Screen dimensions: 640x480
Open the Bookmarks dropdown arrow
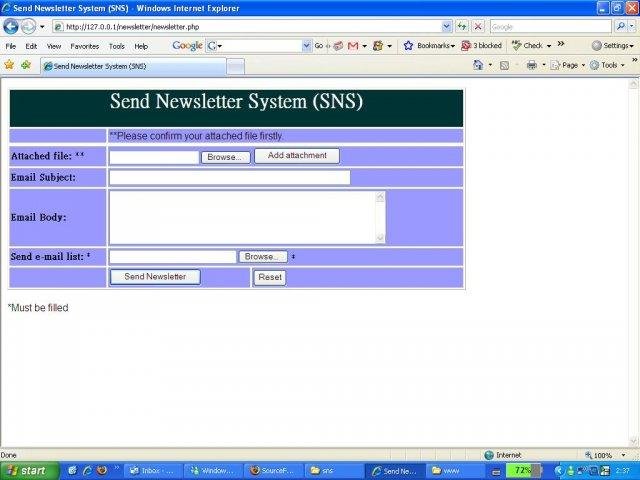click(x=453, y=46)
